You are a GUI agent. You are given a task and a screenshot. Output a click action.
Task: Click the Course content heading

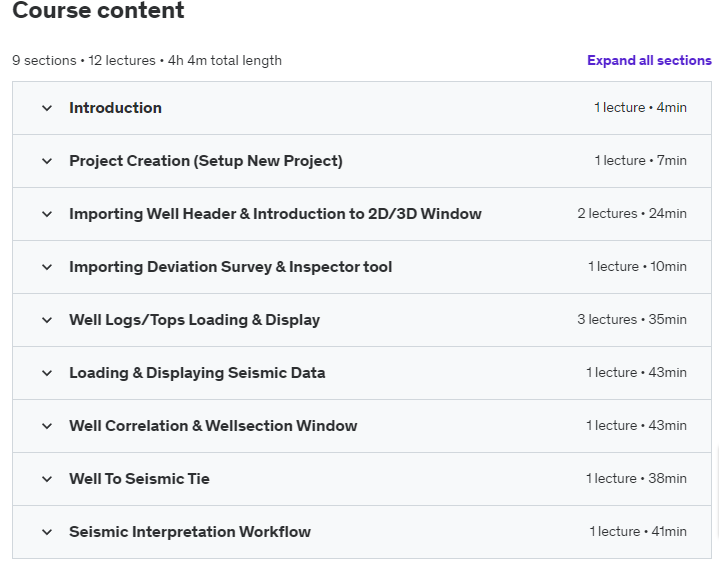click(98, 10)
